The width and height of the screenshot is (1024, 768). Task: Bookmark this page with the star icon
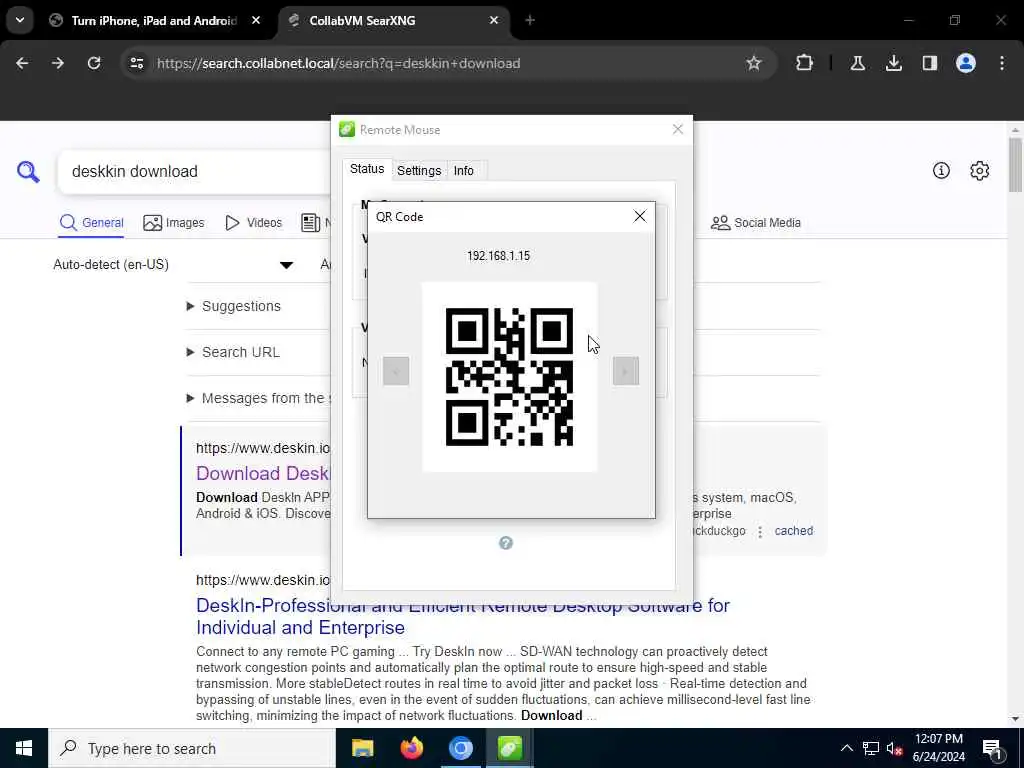tap(754, 63)
